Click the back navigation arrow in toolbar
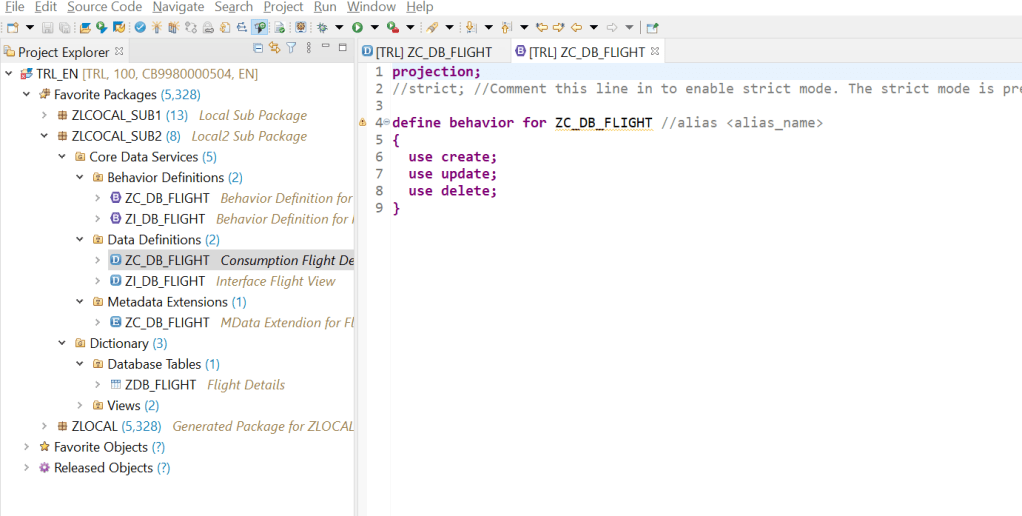 576,27
